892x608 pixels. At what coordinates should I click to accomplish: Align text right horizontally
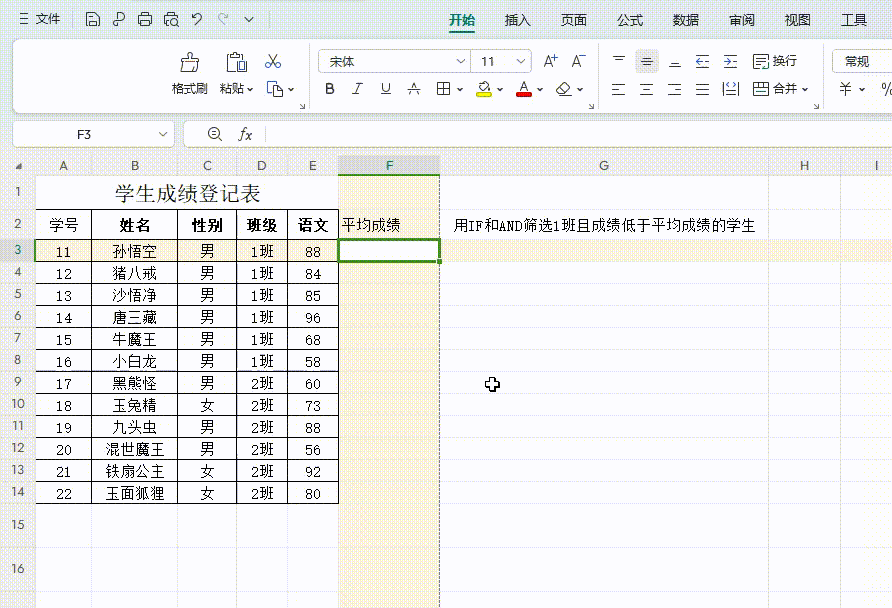coord(675,89)
